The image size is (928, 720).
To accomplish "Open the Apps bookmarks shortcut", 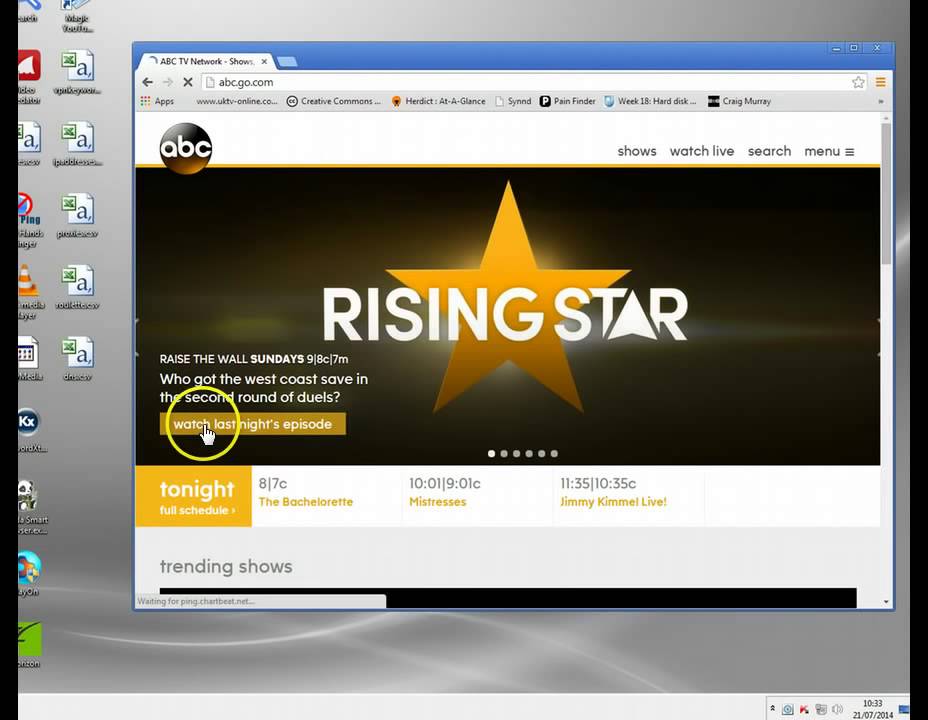I will click(x=157, y=101).
